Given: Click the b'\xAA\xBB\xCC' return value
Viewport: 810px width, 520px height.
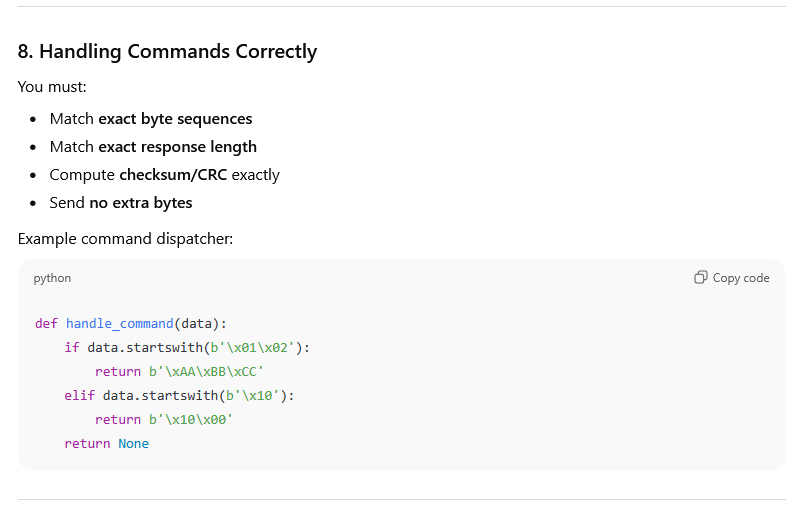Looking at the screenshot, I should tap(206, 371).
